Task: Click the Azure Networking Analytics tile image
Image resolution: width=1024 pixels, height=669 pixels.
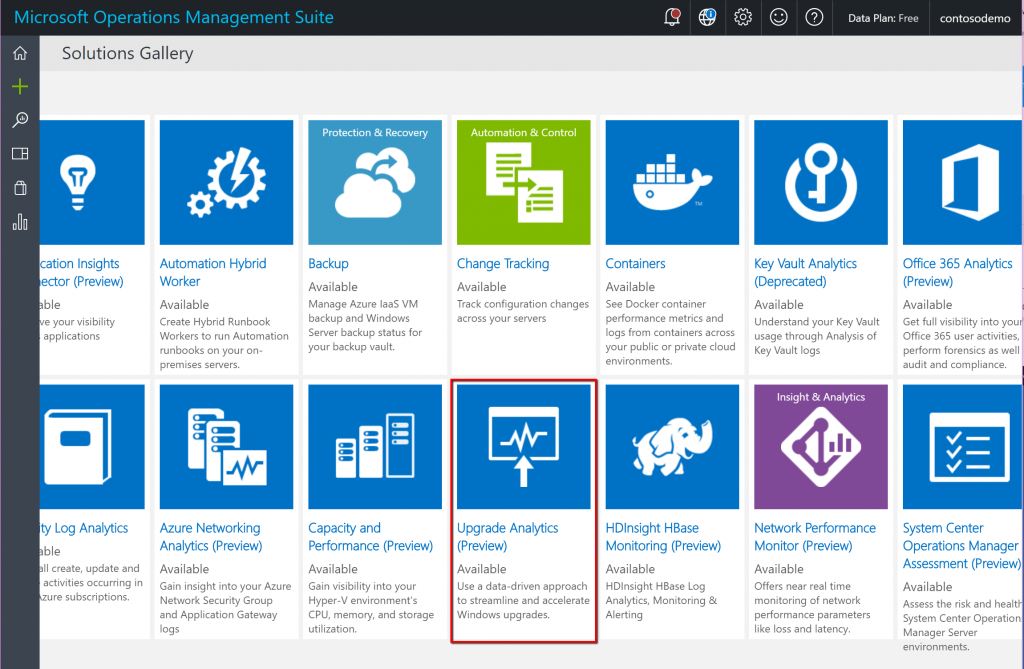Action: [226, 447]
